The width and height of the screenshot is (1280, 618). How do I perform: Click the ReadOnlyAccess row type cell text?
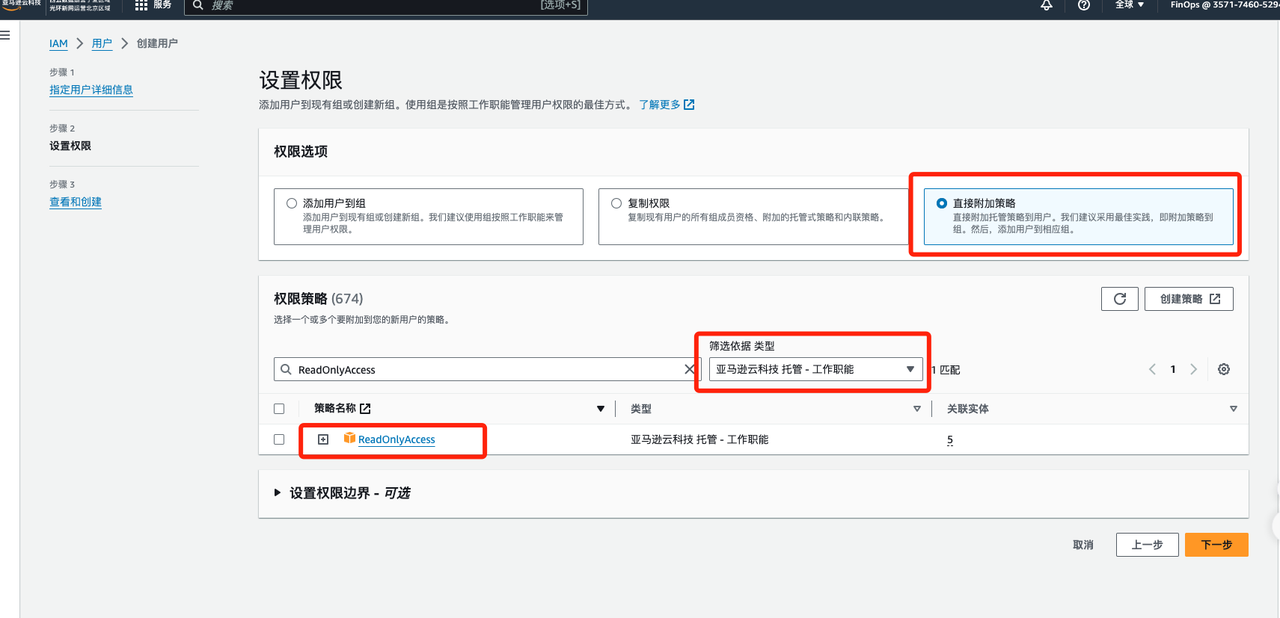(699, 439)
